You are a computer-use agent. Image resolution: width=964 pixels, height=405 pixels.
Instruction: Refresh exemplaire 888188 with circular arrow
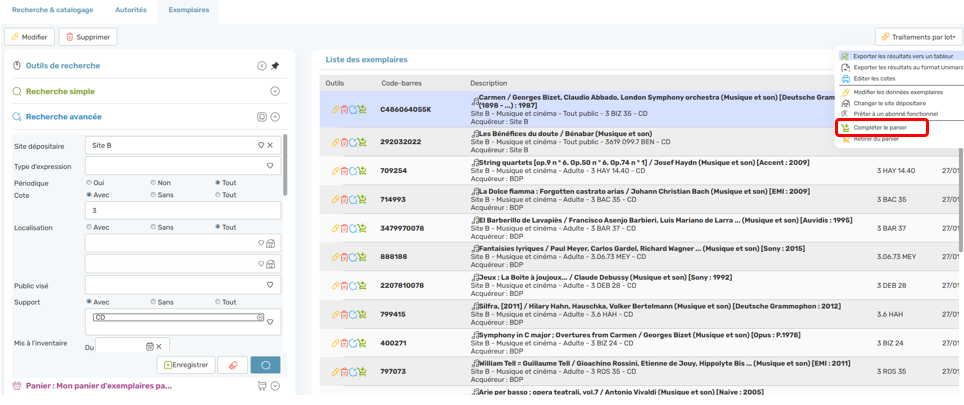click(353, 257)
